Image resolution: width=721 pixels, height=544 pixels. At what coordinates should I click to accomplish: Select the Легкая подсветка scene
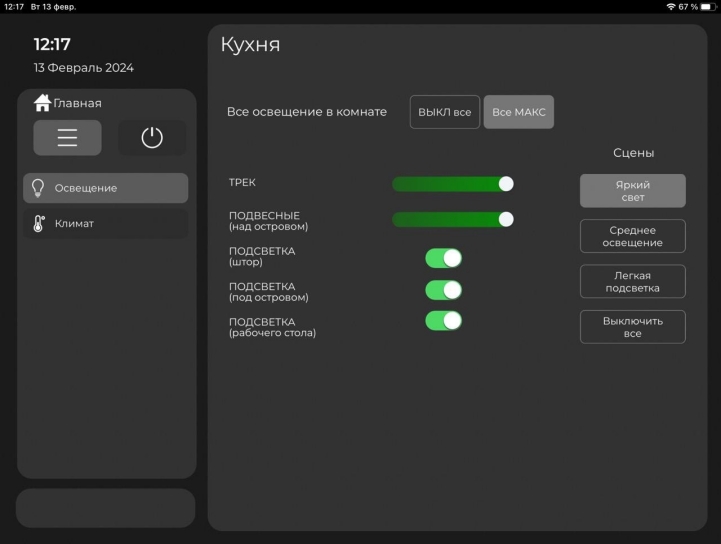click(632, 282)
